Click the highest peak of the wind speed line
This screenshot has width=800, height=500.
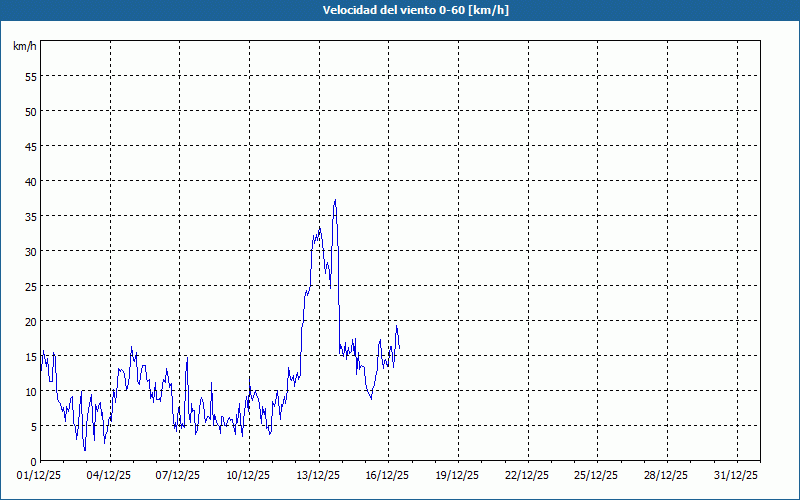pyautogui.click(x=335, y=200)
